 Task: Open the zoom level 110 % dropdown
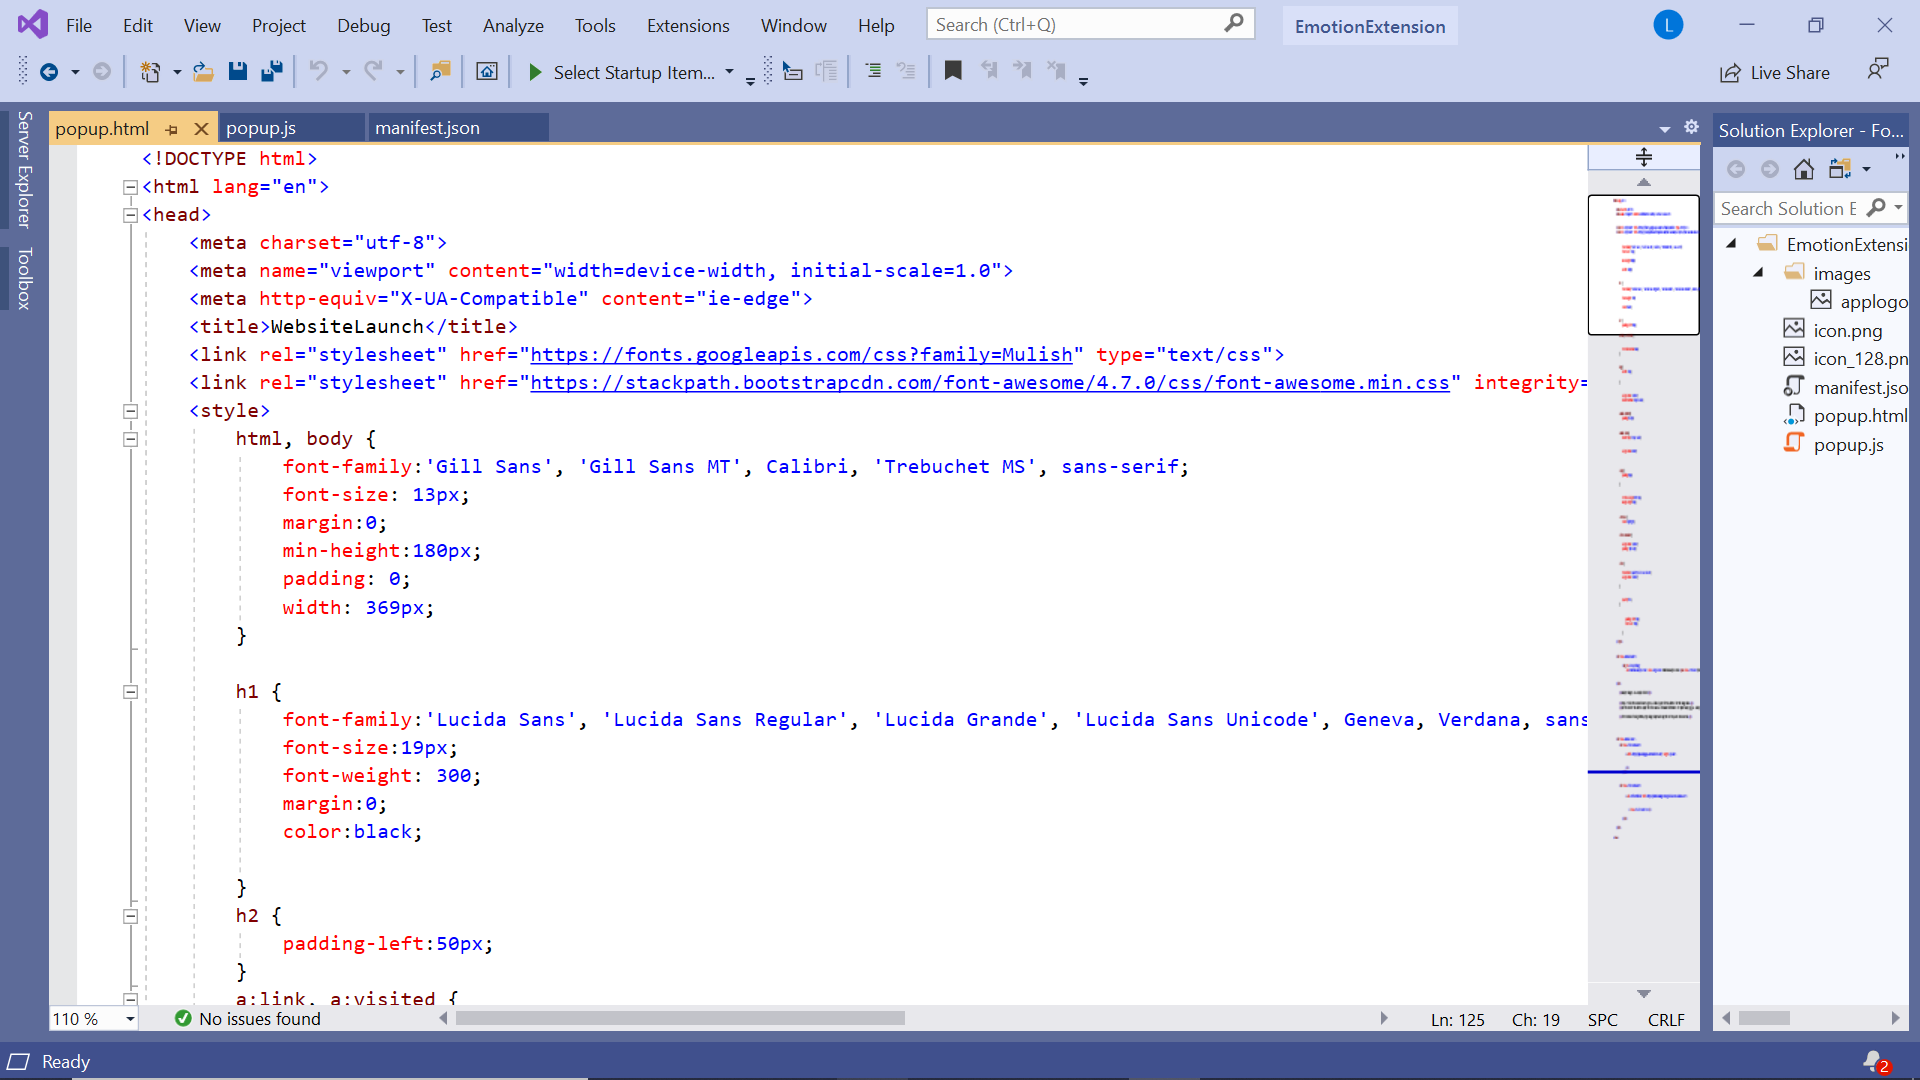130,1019
